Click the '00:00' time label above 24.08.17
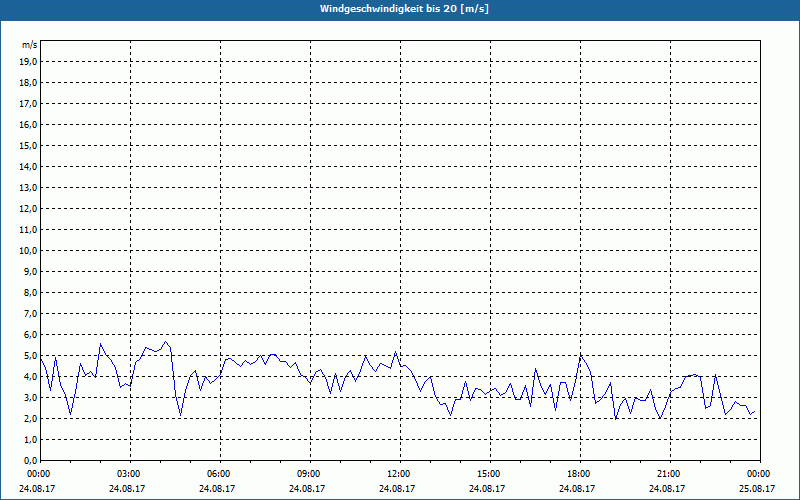800x500 pixels. tap(38, 474)
